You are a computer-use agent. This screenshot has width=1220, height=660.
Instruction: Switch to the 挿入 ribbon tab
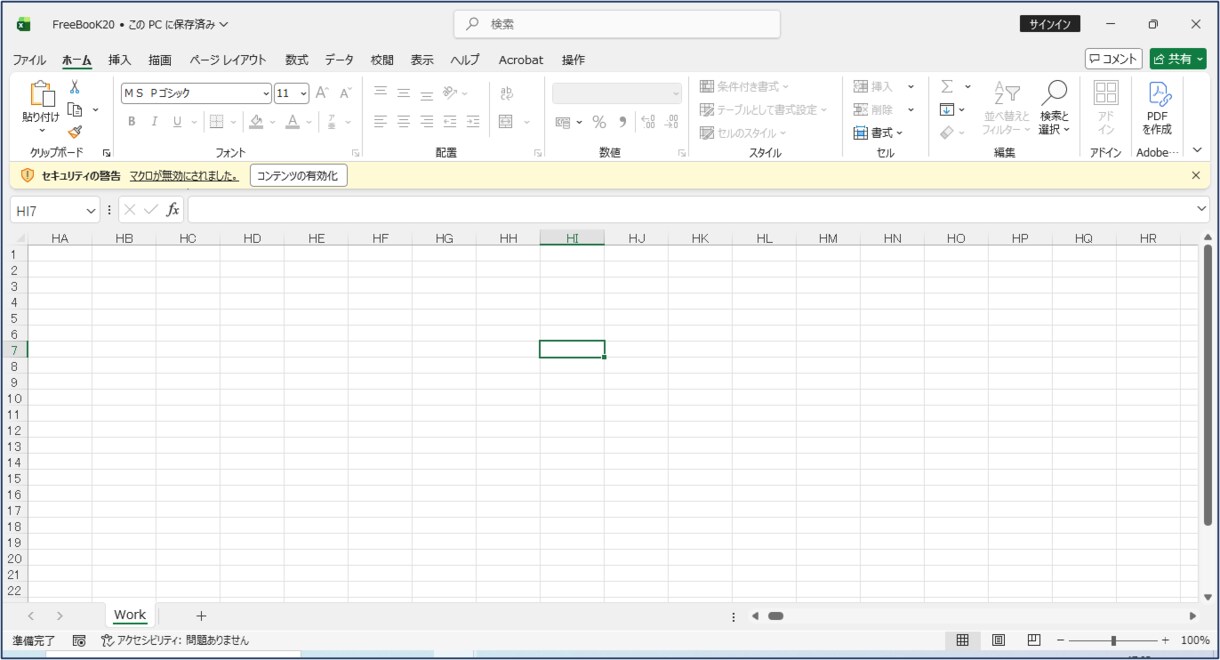coord(120,60)
